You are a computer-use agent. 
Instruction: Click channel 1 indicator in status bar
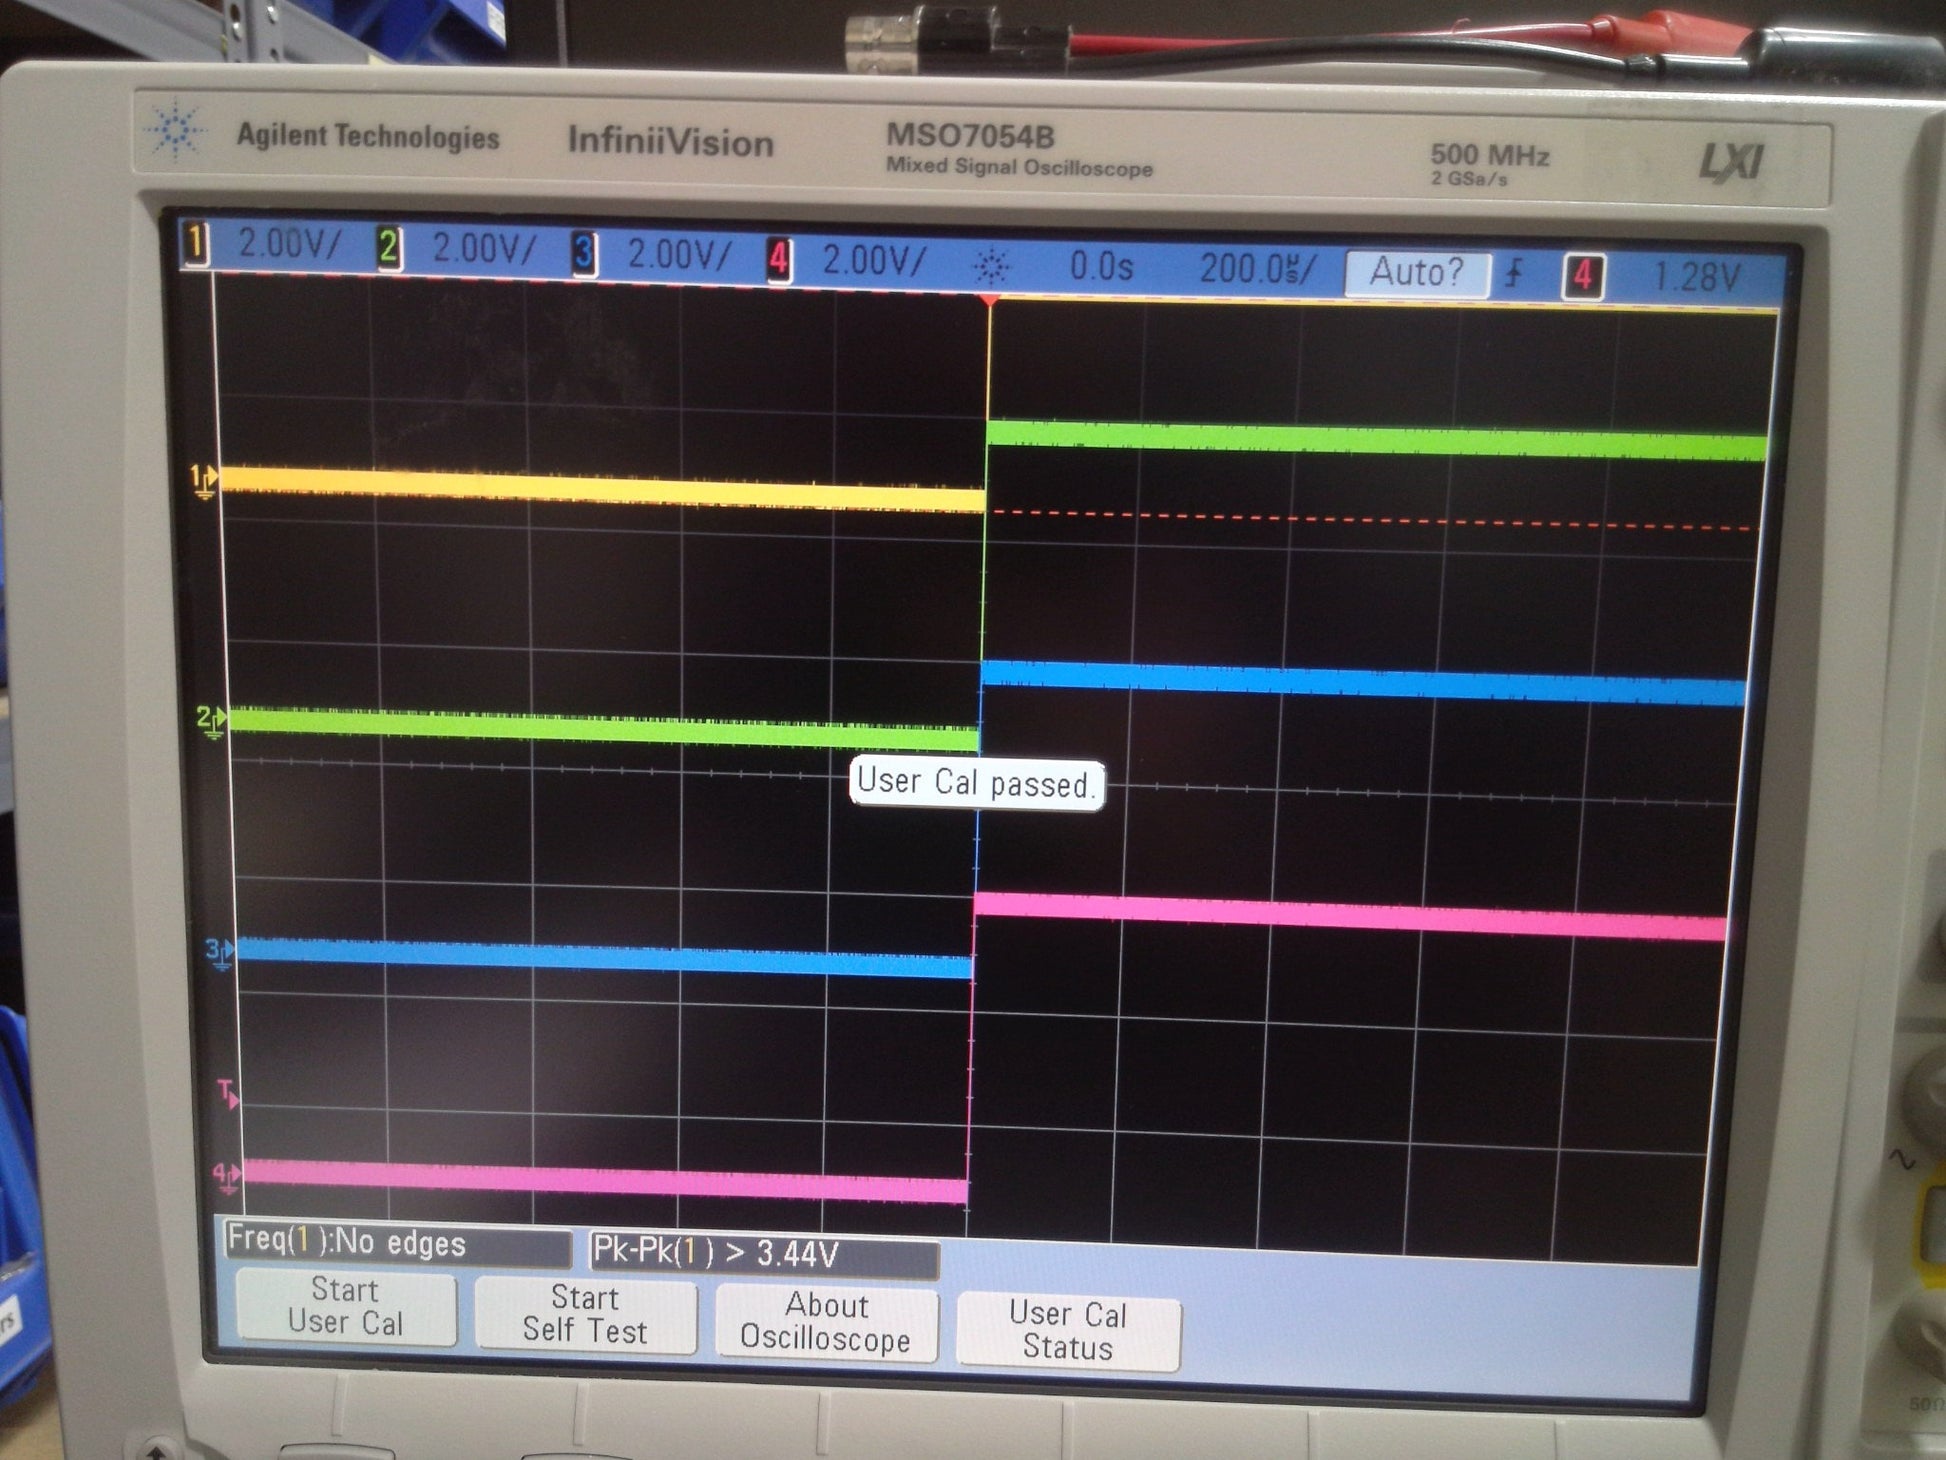197,245
